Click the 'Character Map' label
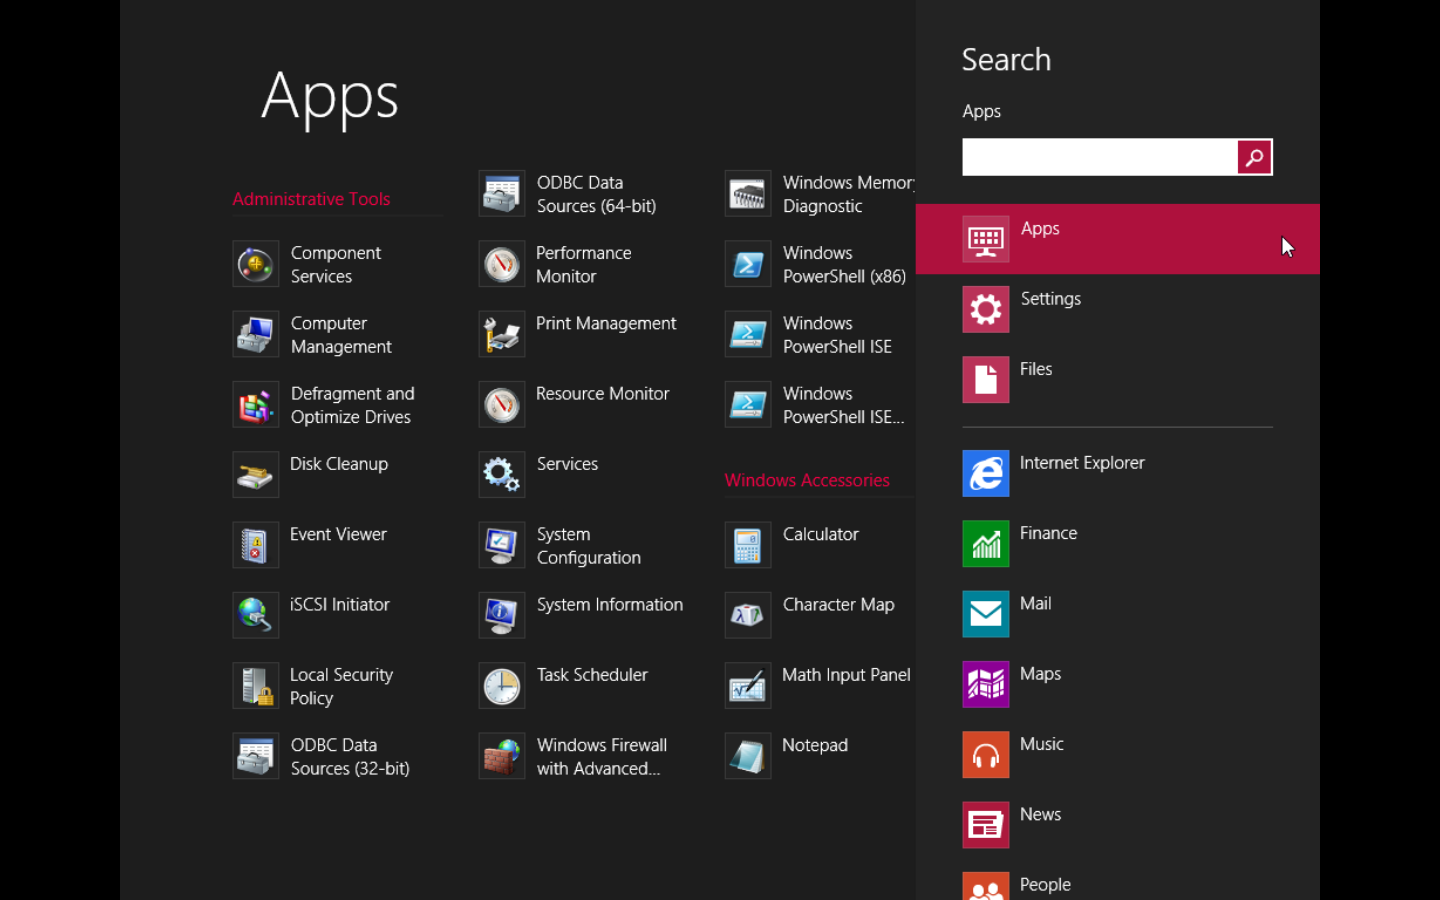Image resolution: width=1440 pixels, height=900 pixels. pyautogui.click(x=838, y=605)
